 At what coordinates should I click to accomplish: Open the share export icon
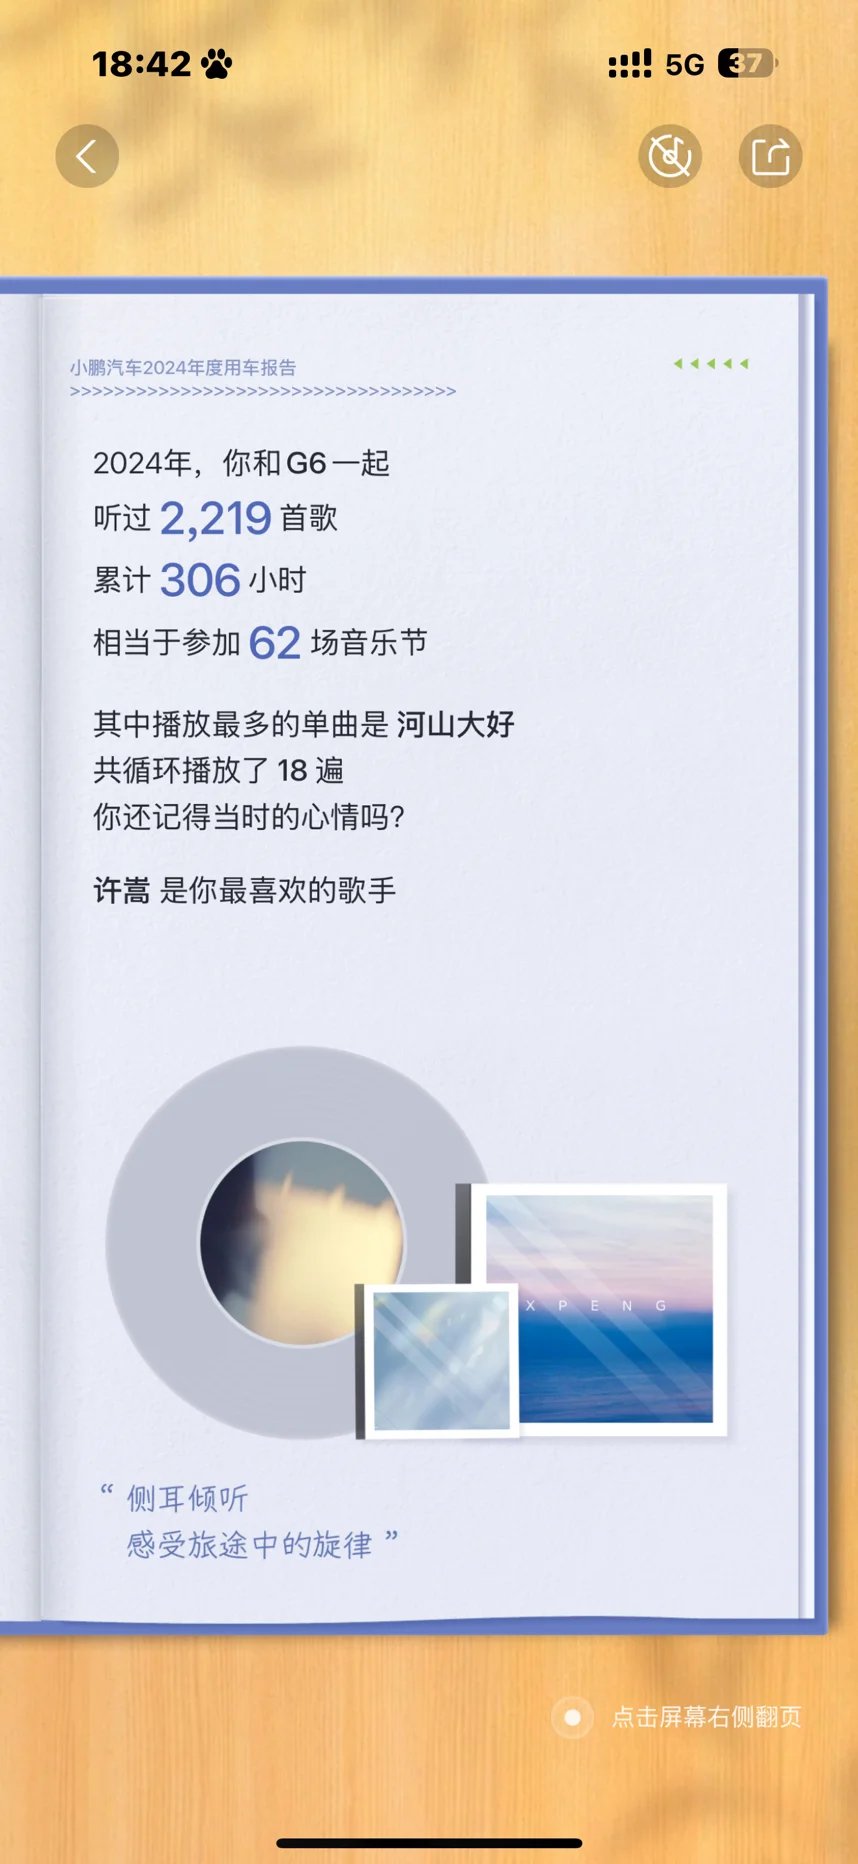pyautogui.click(x=770, y=156)
